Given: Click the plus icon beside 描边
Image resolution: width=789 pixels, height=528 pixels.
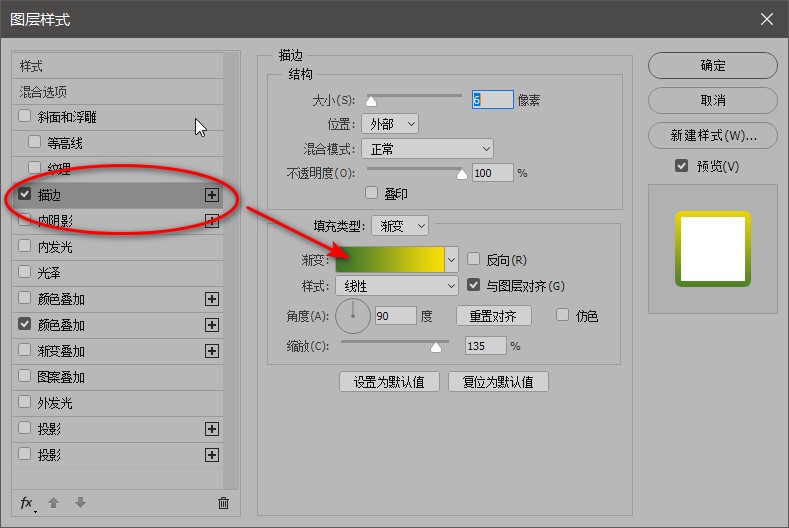Looking at the screenshot, I should pyautogui.click(x=211, y=195).
